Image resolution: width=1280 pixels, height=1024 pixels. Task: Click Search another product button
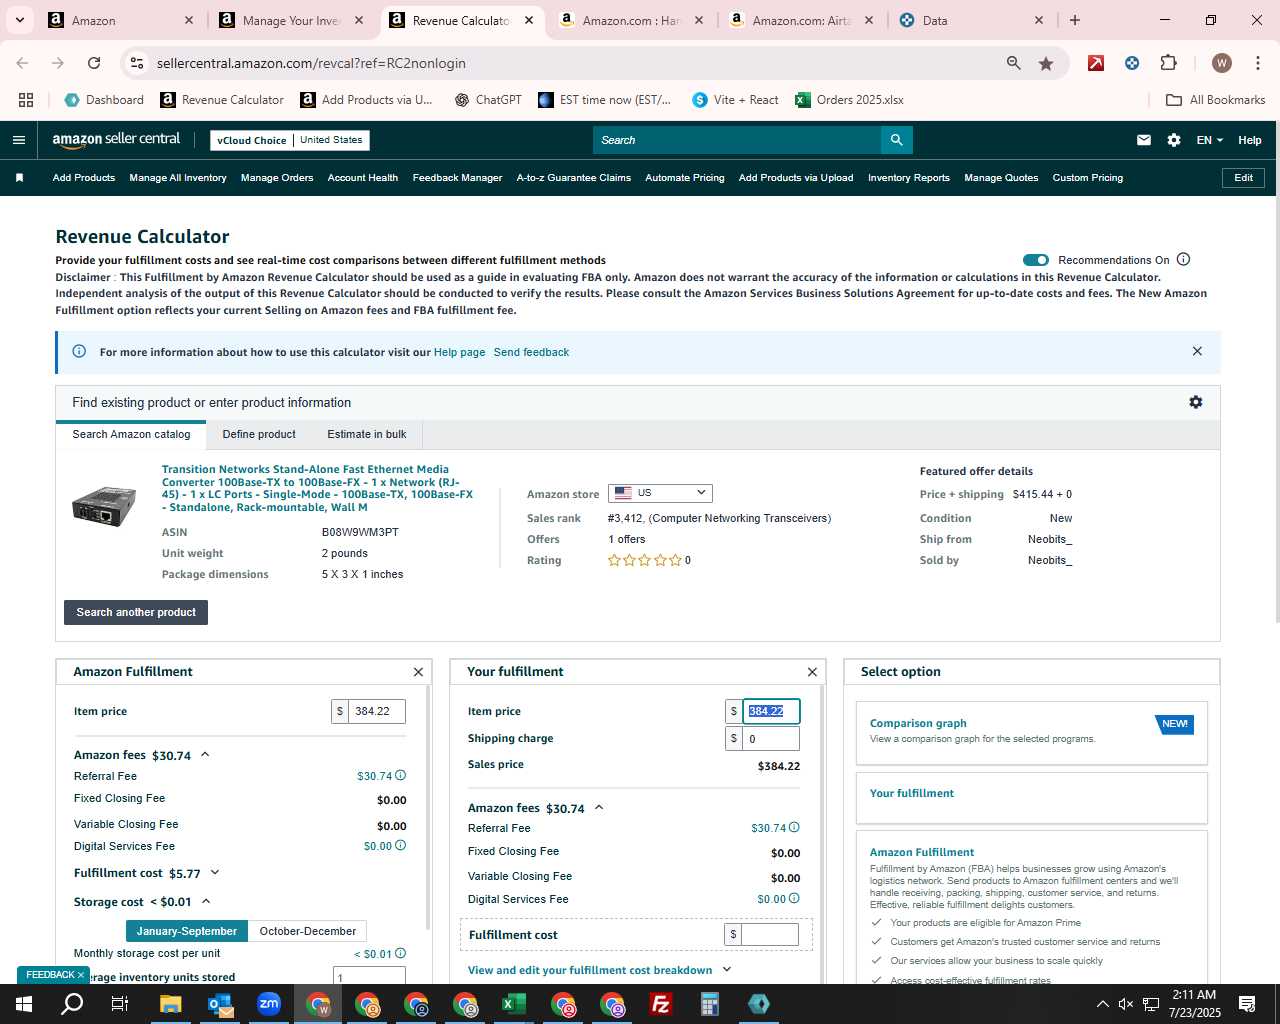136,612
